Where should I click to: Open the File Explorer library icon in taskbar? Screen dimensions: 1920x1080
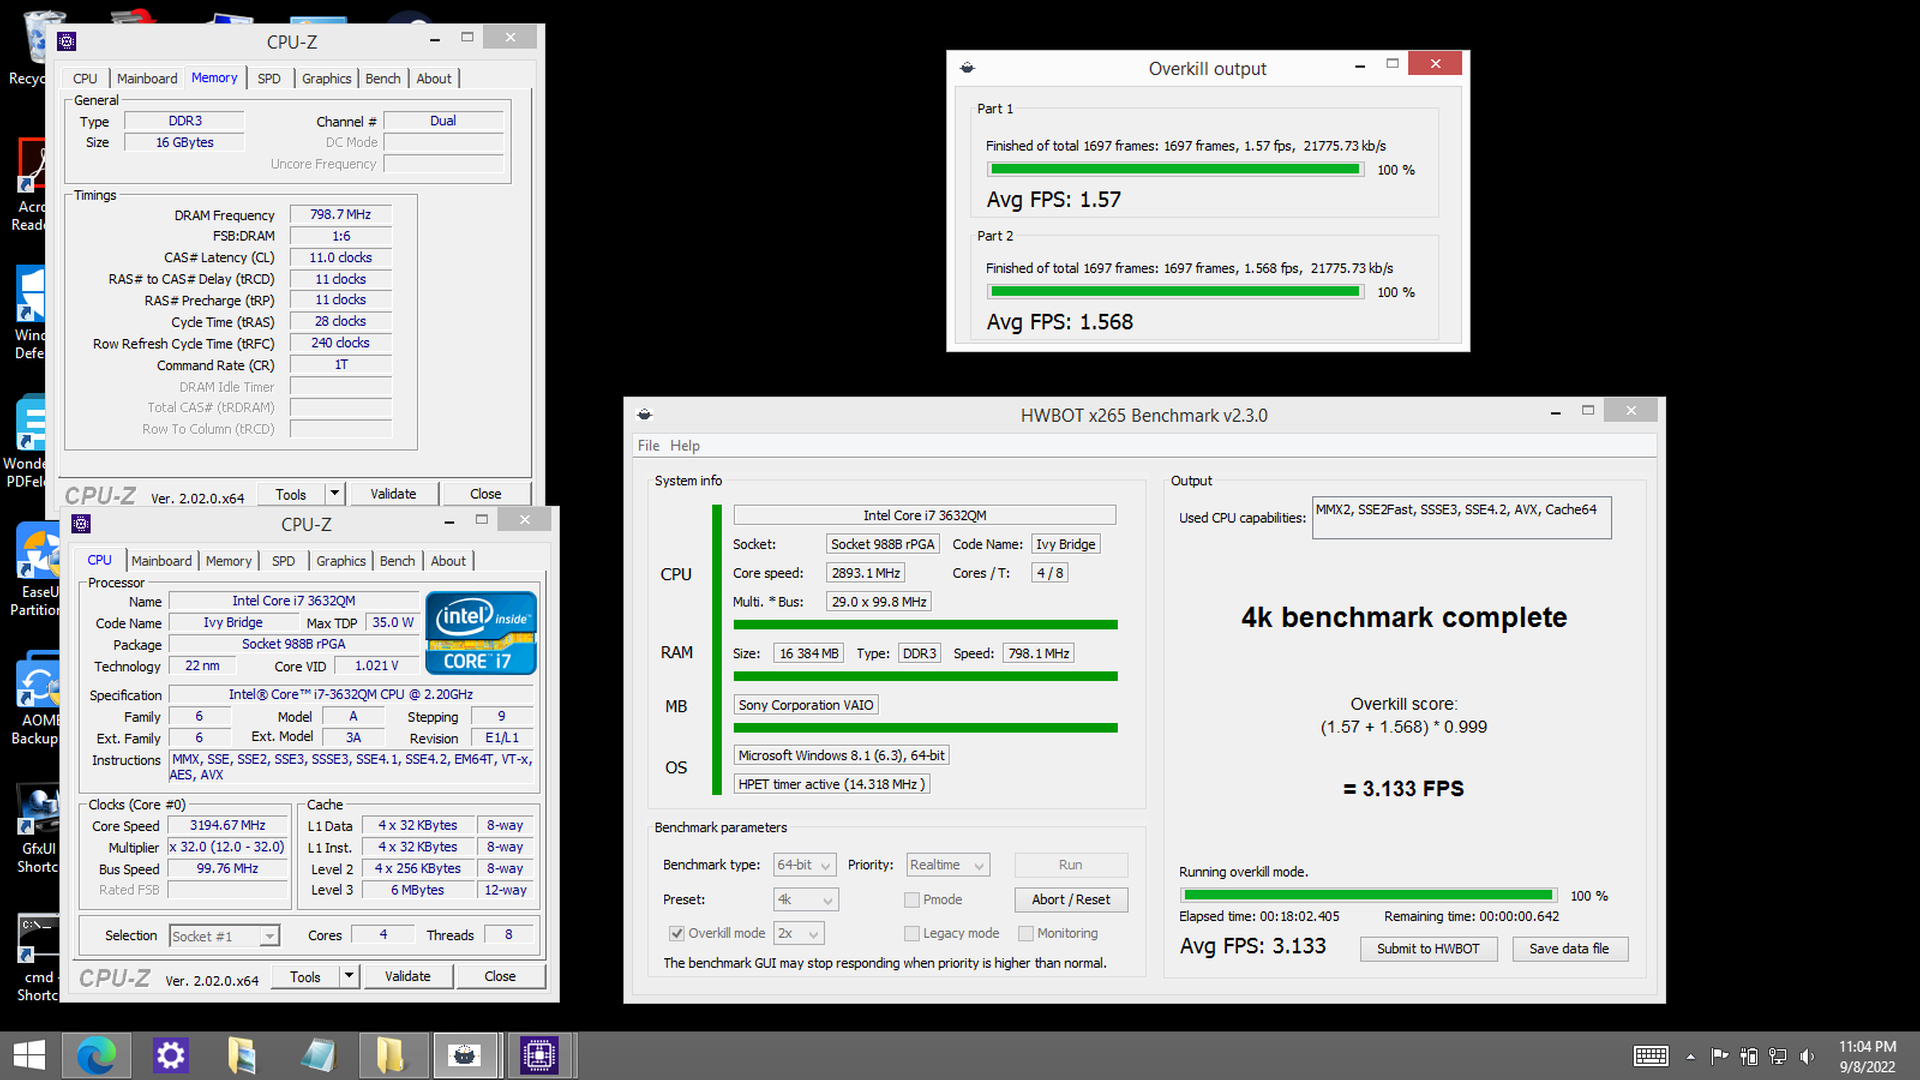[x=242, y=1055]
